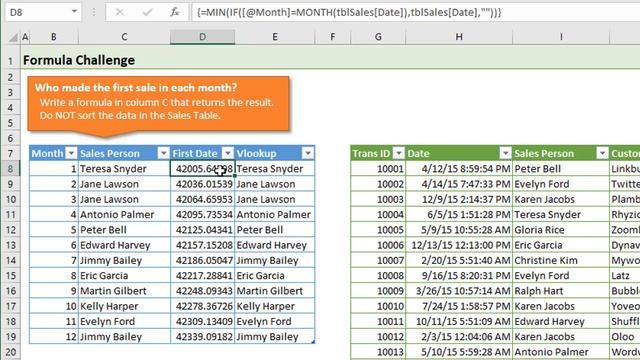Click the Cancel (X) formula bar icon
The width and height of the screenshot is (640, 360).
pos(120,12)
